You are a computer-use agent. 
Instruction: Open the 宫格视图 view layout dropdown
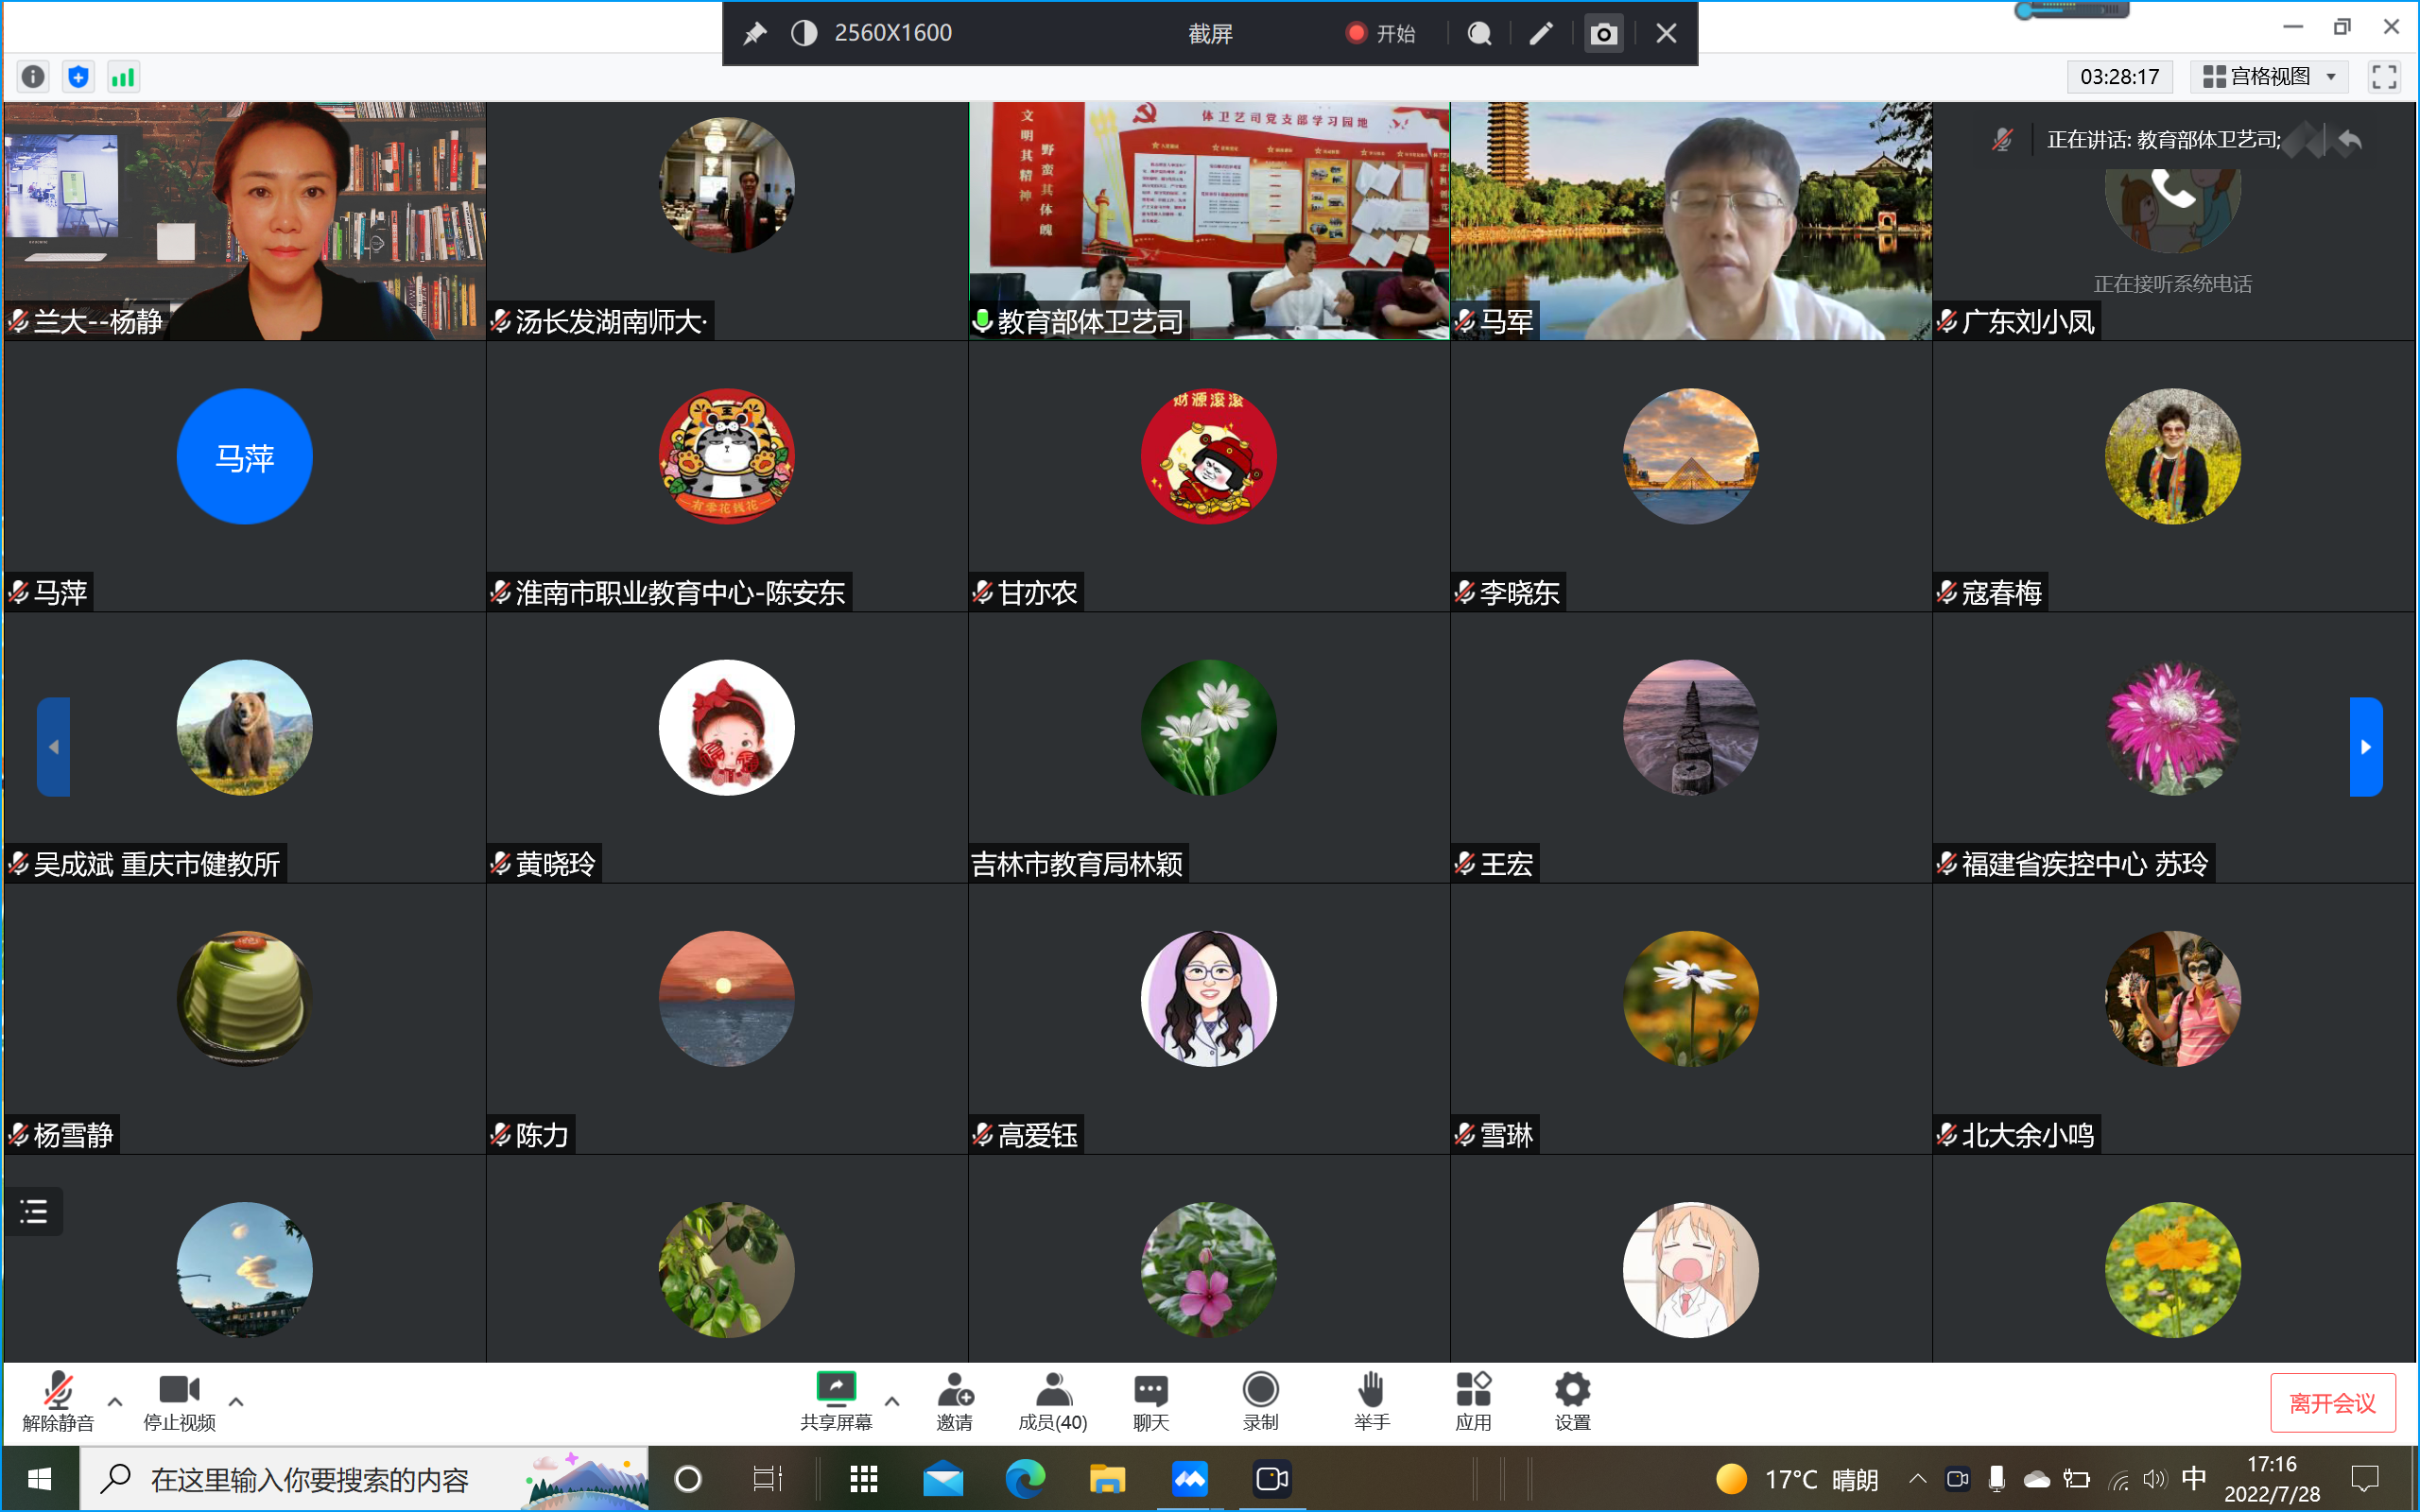[x=2270, y=77]
